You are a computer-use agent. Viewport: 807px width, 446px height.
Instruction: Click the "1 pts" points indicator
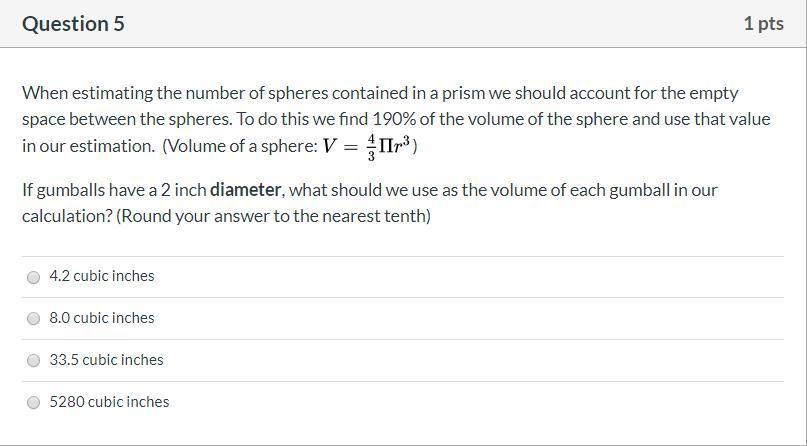pos(764,24)
